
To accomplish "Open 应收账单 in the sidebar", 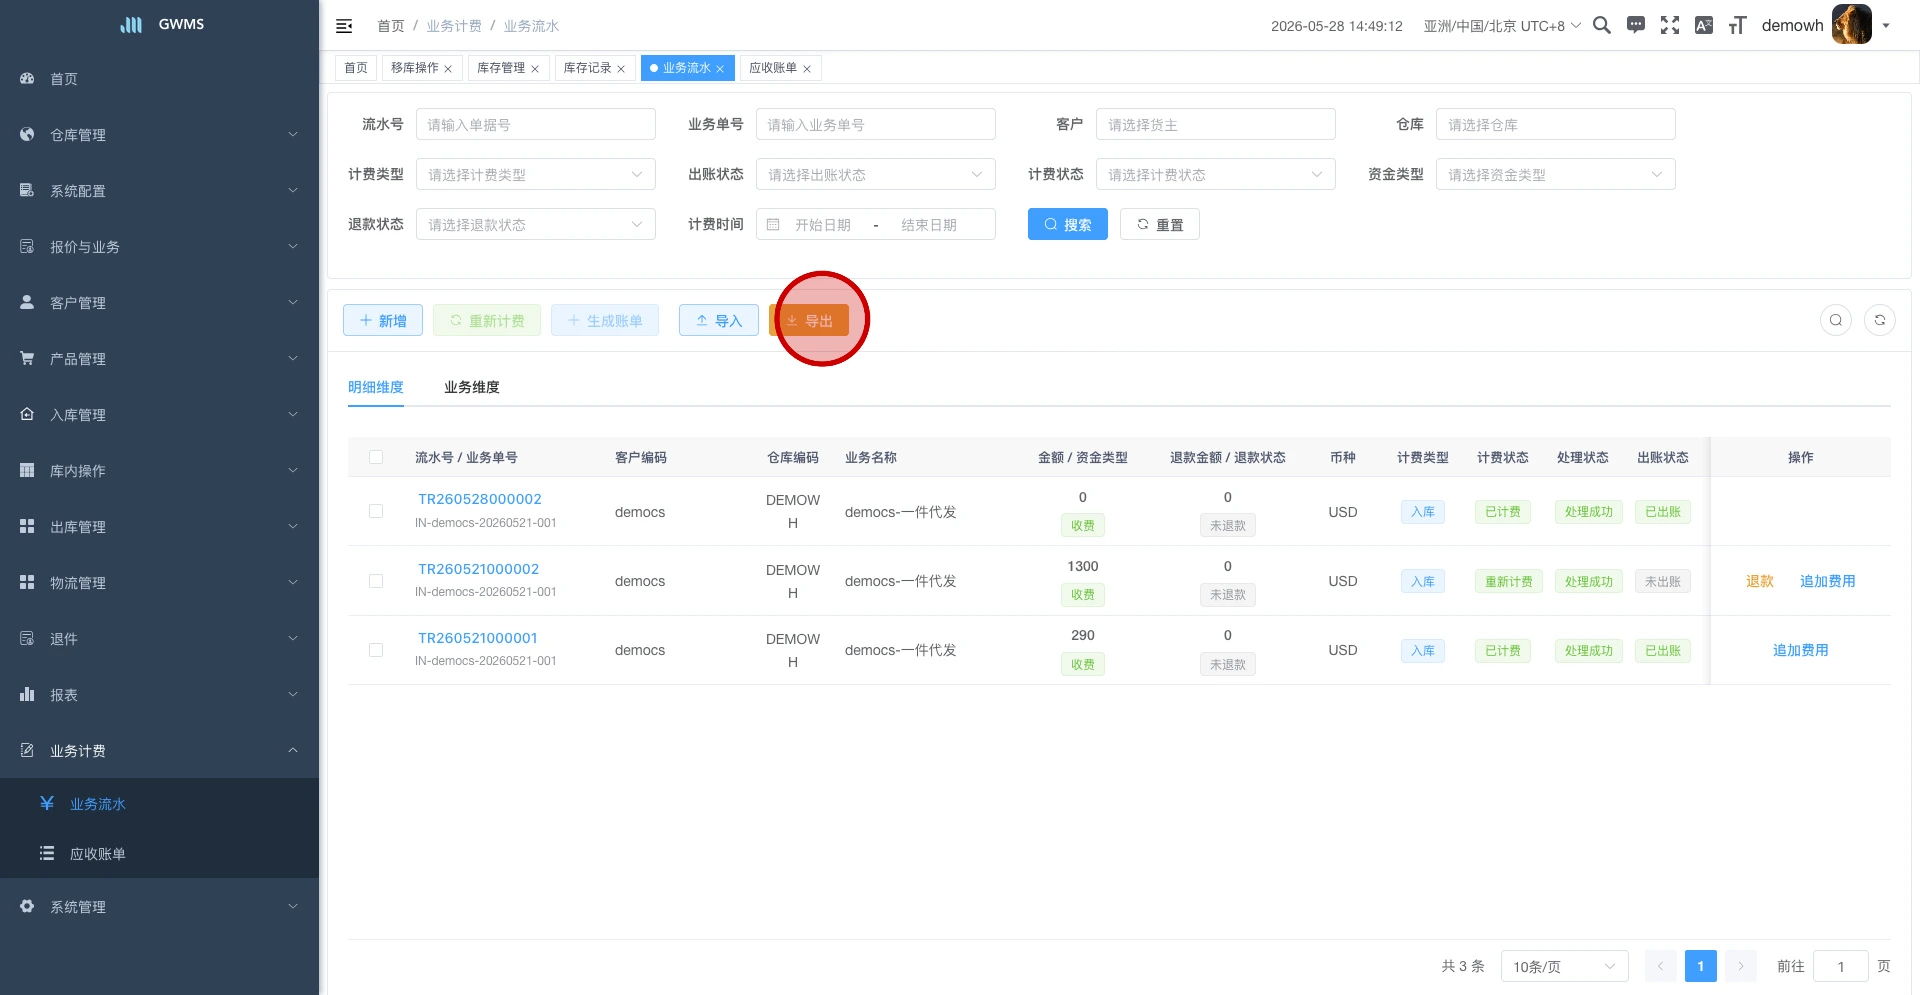I will point(160,853).
